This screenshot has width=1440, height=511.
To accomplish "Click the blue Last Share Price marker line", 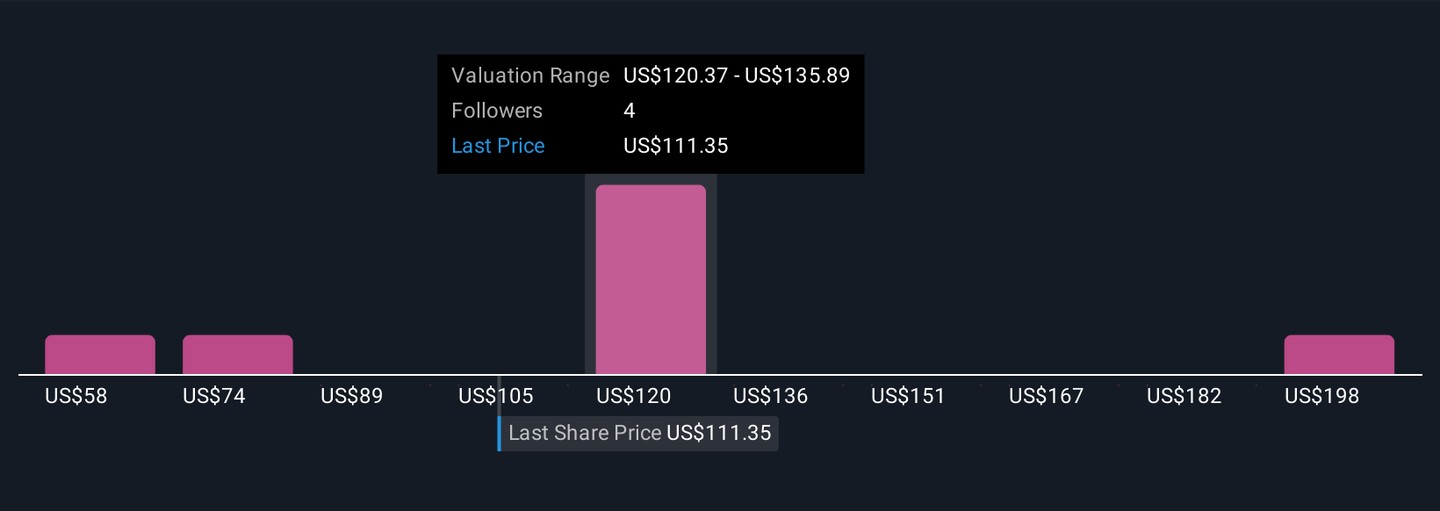I will tap(499, 433).
